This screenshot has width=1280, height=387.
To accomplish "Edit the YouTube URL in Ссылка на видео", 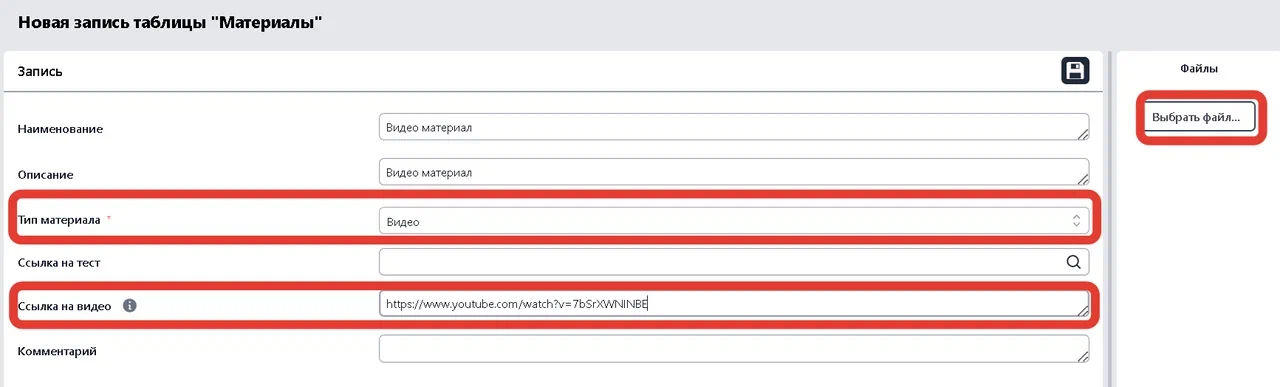I will pyautogui.click(x=734, y=304).
